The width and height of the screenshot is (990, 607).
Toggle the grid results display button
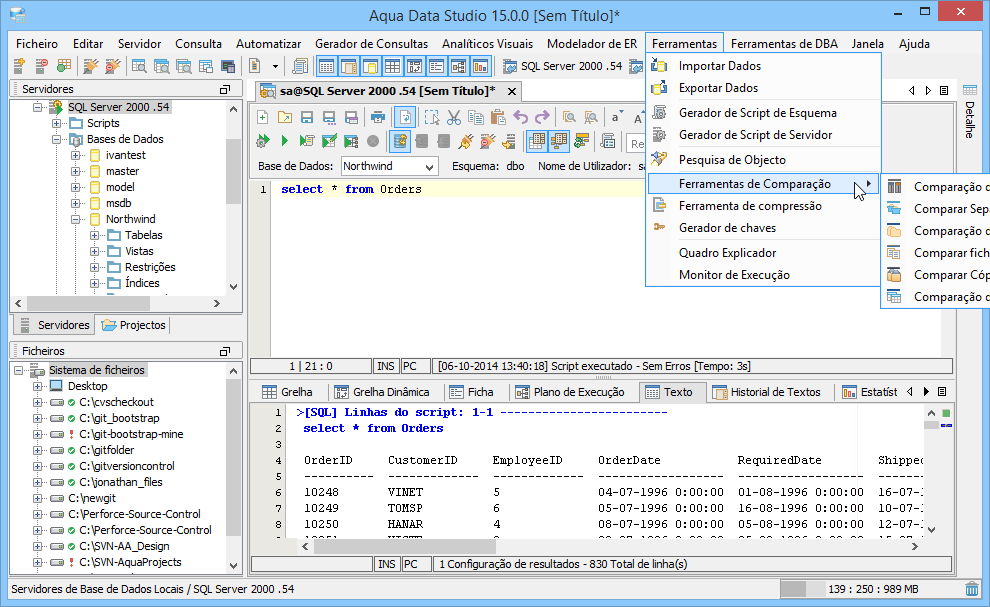point(537,141)
